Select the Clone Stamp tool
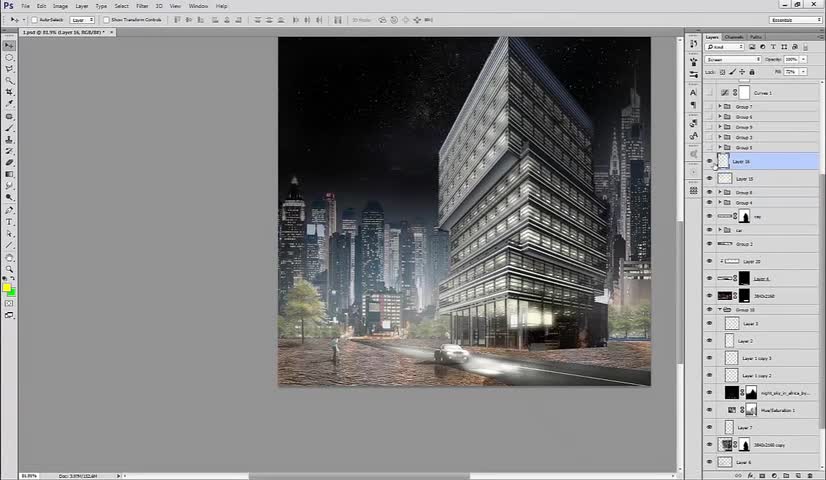This screenshot has height=480, width=826. 9,140
